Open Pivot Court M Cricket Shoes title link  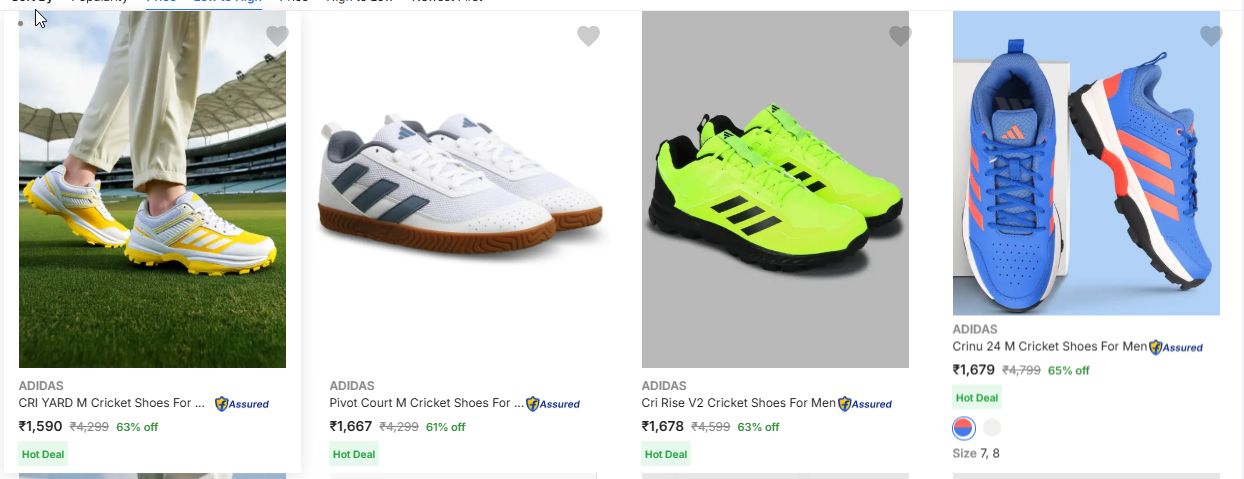420,403
